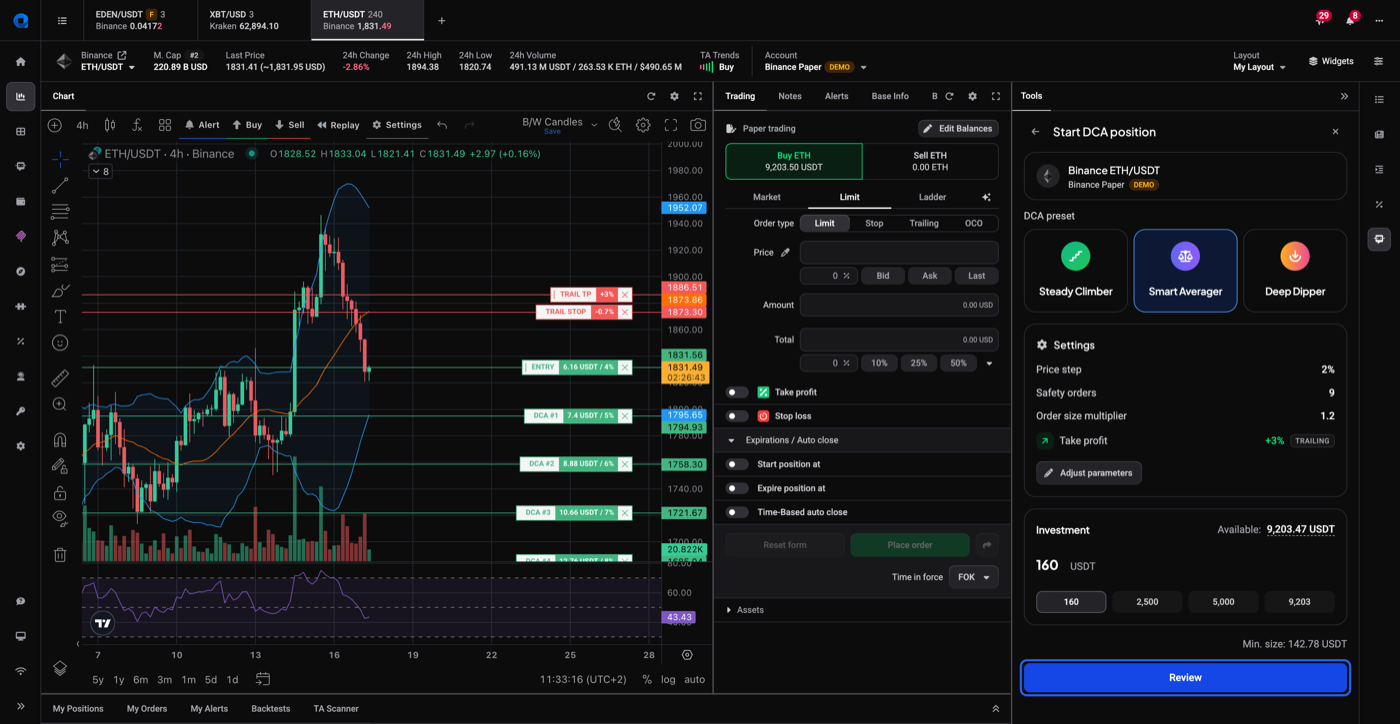Open the XBT/USD Kraken tab
This screenshot has height=724, width=1400.
coord(254,20)
